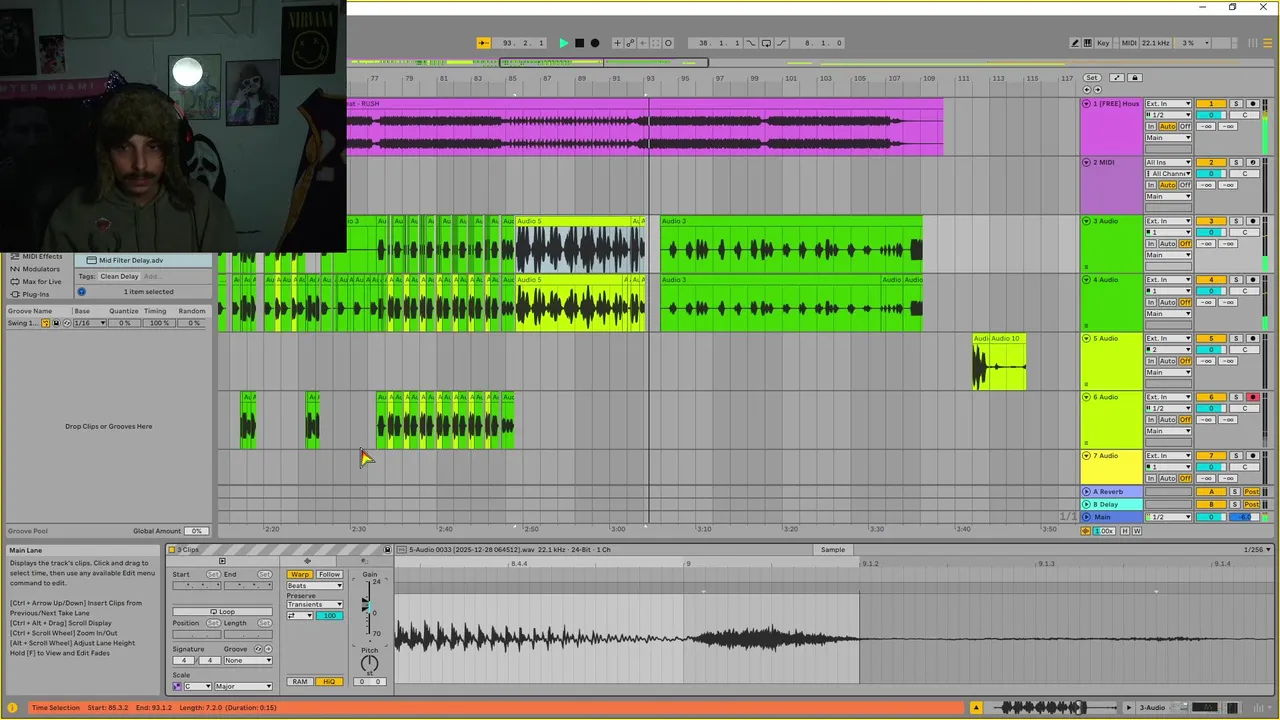The height and width of the screenshot is (720, 1280).
Task: Click the Main track -6.0 volume slider
Action: (1244, 517)
